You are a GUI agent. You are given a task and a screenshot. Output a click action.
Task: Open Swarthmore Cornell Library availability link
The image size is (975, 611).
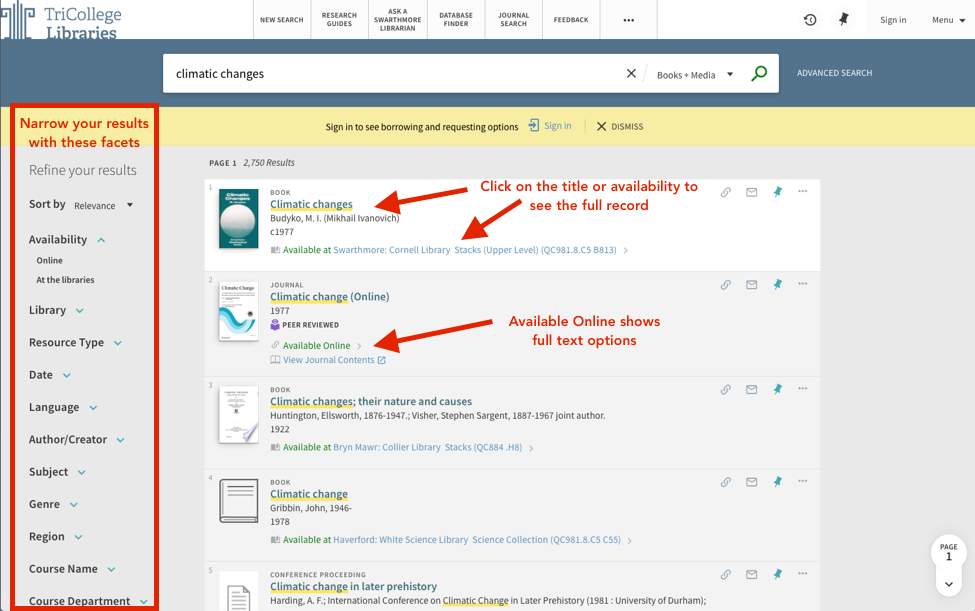(x=474, y=250)
